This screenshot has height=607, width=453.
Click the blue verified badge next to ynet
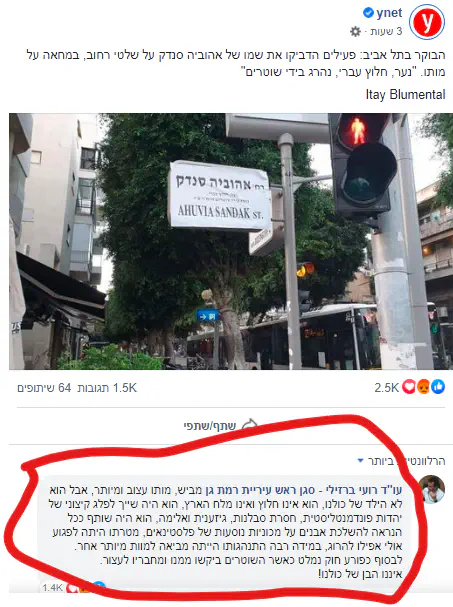point(368,13)
